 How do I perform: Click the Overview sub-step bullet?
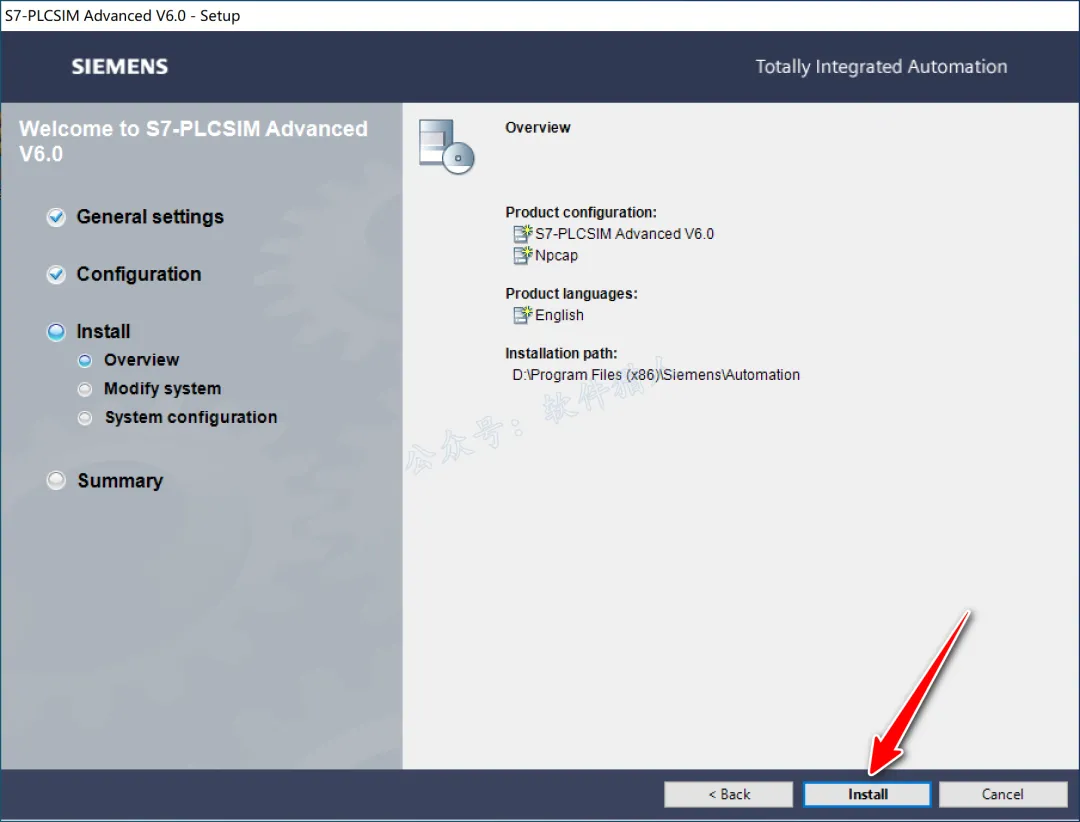(x=85, y=360)
